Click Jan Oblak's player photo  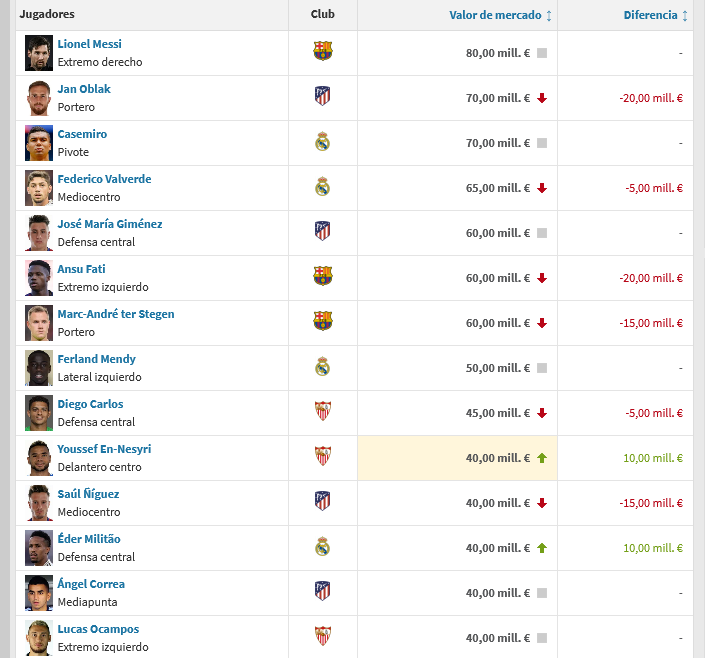click(x=39, y=98)
